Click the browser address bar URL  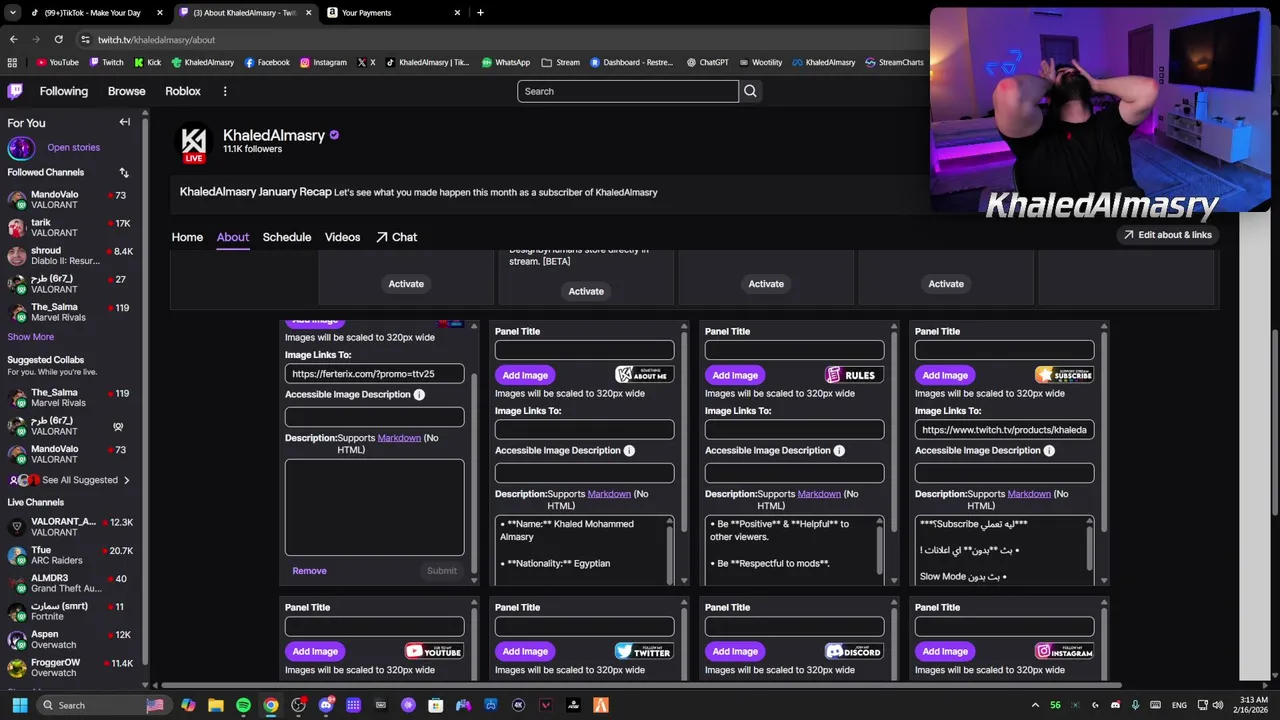click(x=156, y=40)
